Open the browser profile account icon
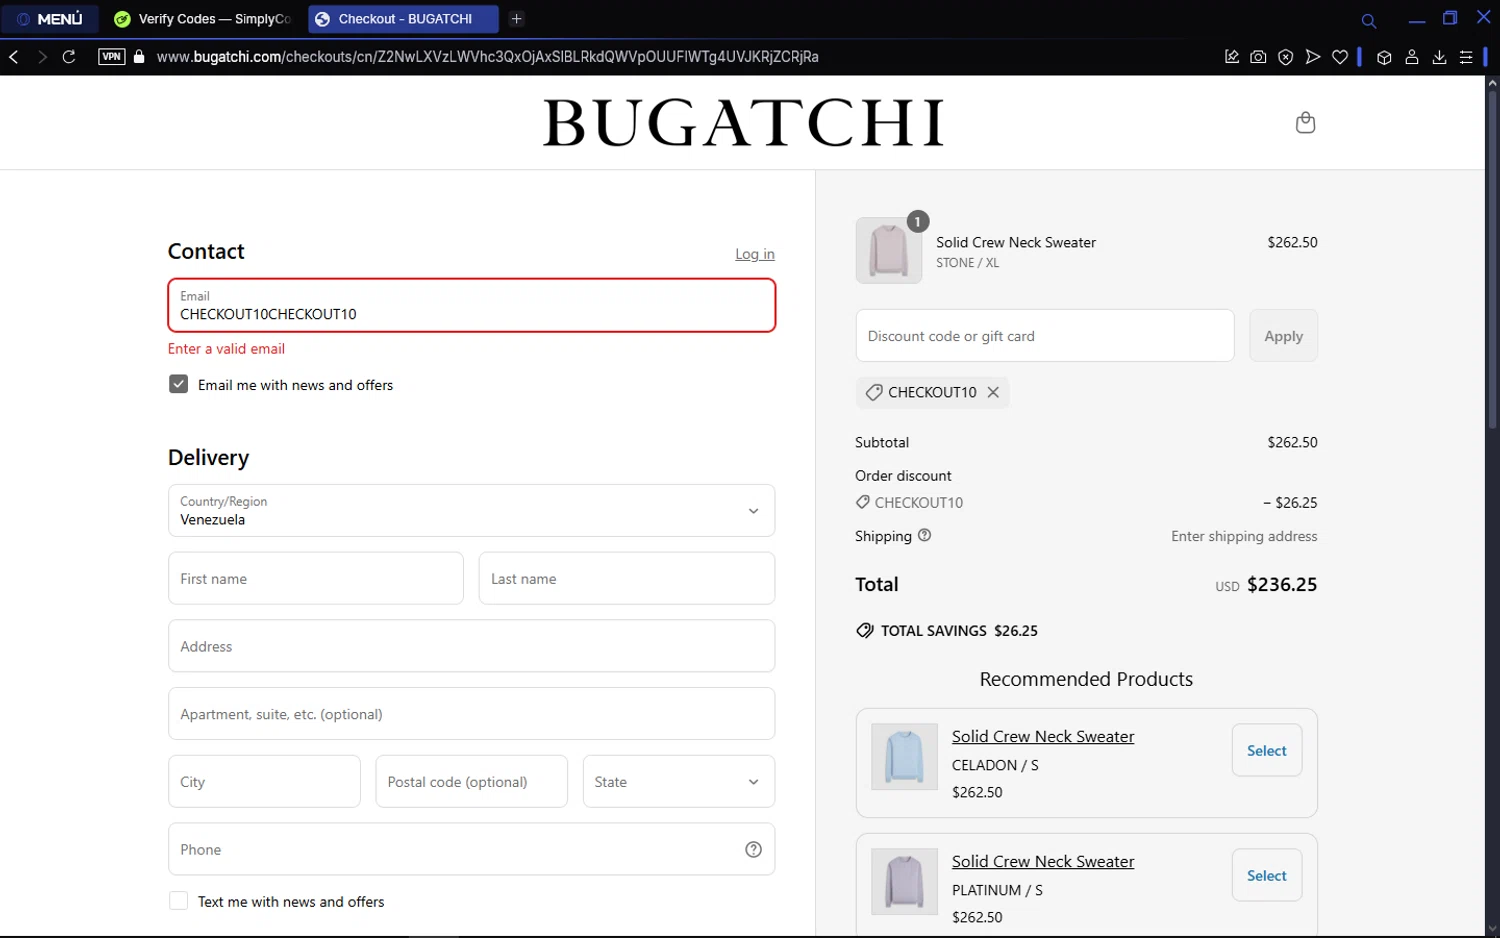1500x938 pixels. 1412,57
